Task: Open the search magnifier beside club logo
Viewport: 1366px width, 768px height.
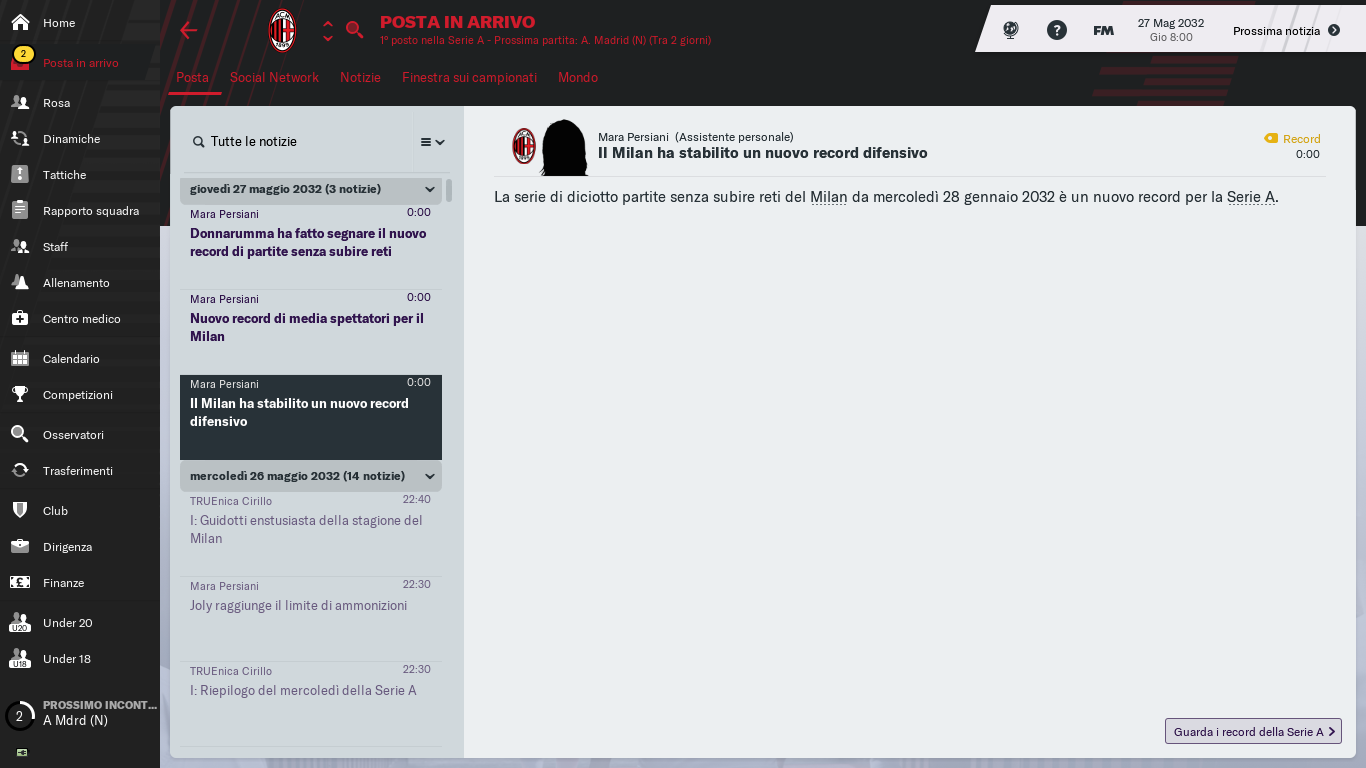Action: pyautogui.click(x=354, y=30)
